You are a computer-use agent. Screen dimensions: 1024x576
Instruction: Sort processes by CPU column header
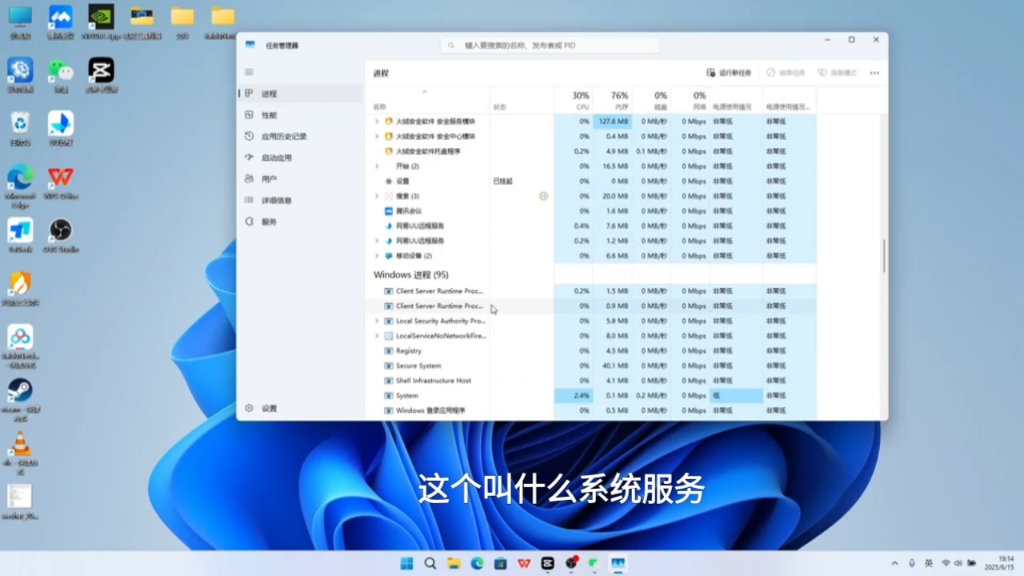click(x=573, y=101)
